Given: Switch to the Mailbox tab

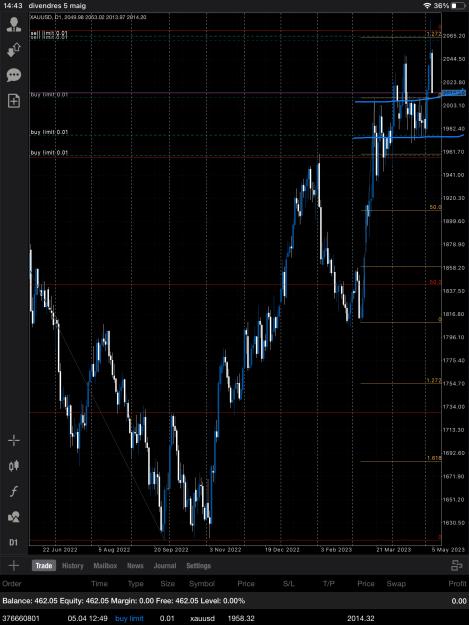Looking at the screenshot, I should 105,566.
